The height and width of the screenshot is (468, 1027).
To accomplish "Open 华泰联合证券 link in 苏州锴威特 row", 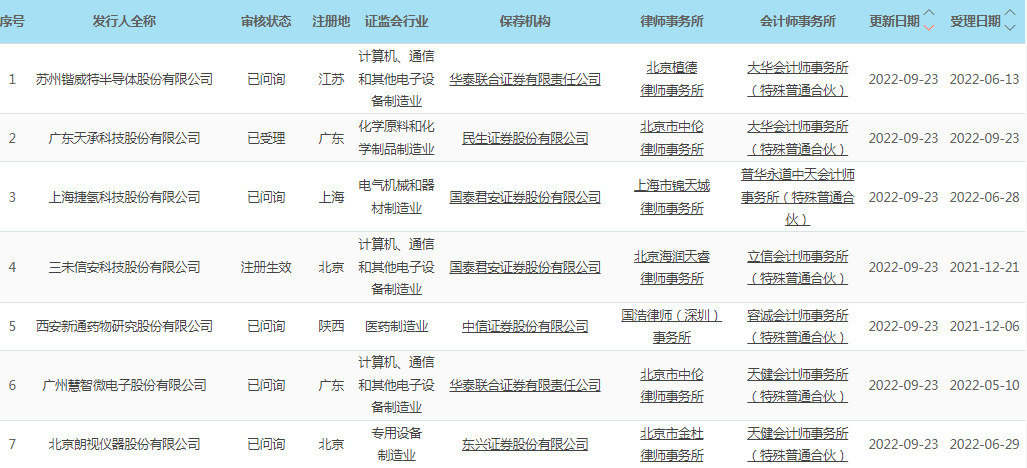I will tap(525, 80).
